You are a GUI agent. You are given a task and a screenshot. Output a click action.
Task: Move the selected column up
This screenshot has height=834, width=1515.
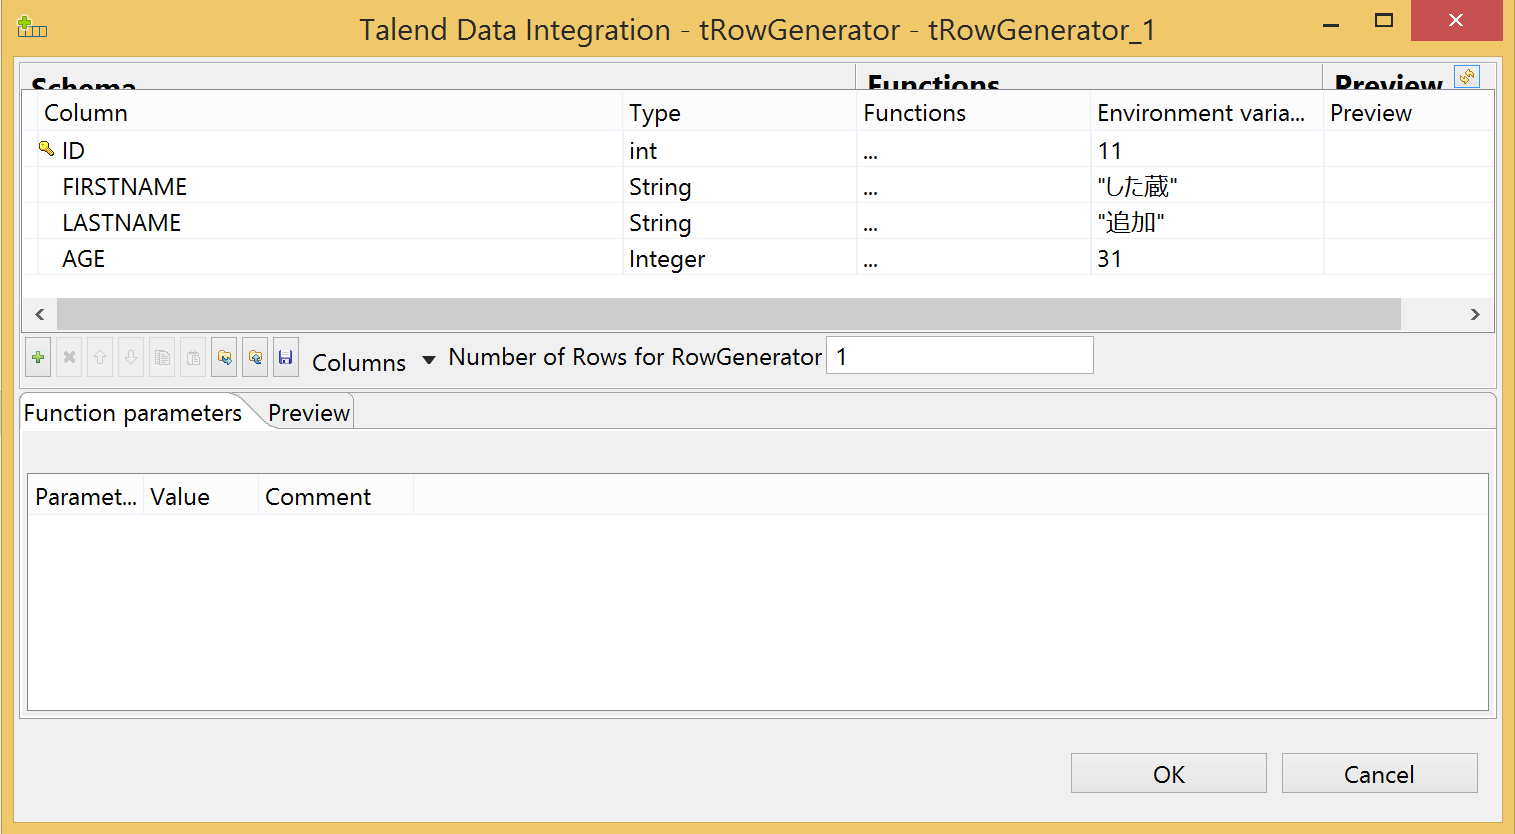pos(100,357)
